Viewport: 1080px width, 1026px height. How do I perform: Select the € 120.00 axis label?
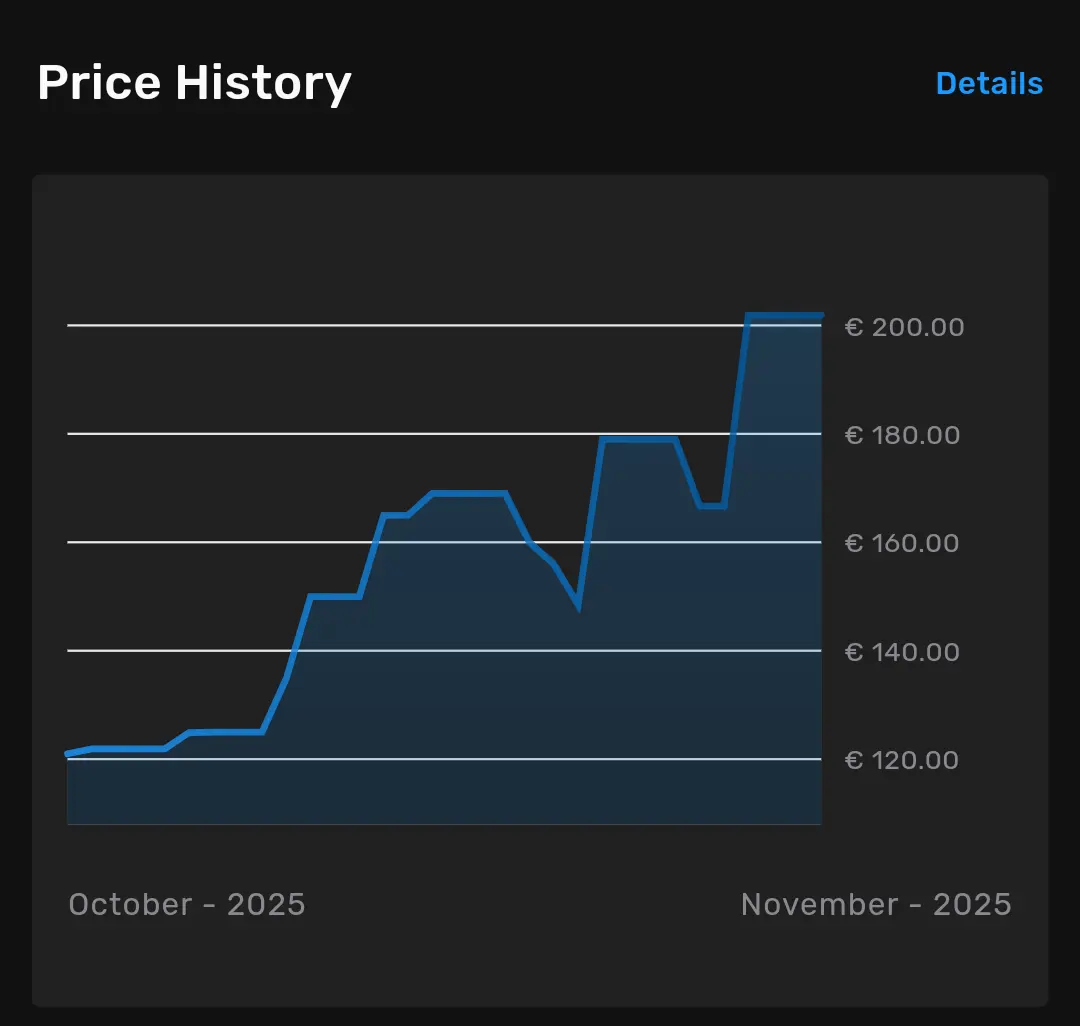[902, 760]
